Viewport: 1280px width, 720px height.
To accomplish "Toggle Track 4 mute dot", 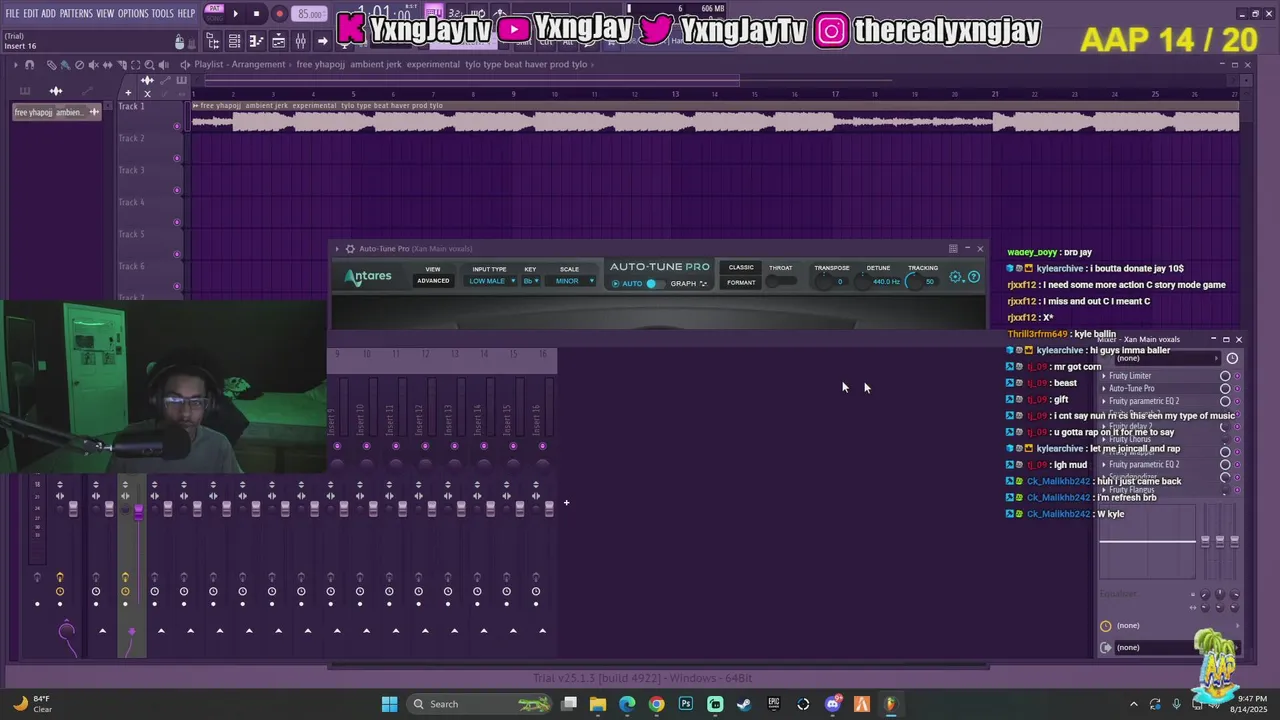I will point(178,222).
